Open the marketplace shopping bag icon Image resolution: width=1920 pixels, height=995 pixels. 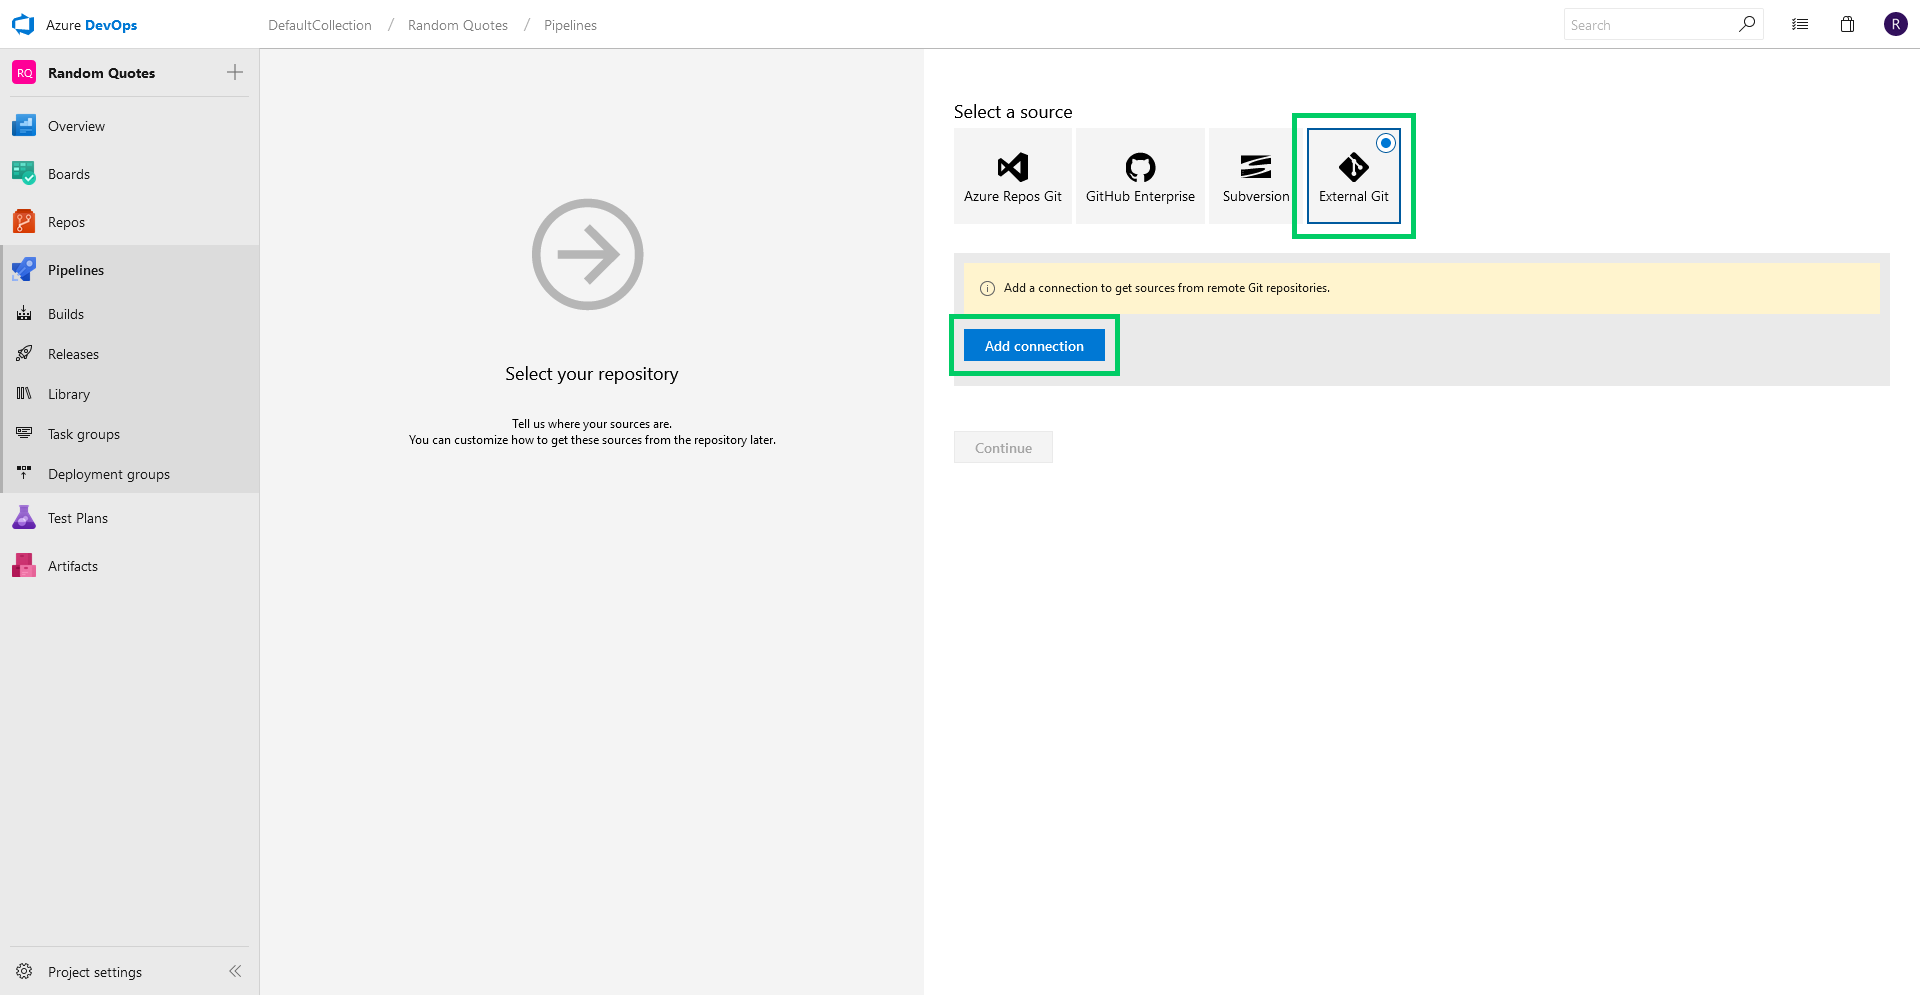pos(1848,25)
